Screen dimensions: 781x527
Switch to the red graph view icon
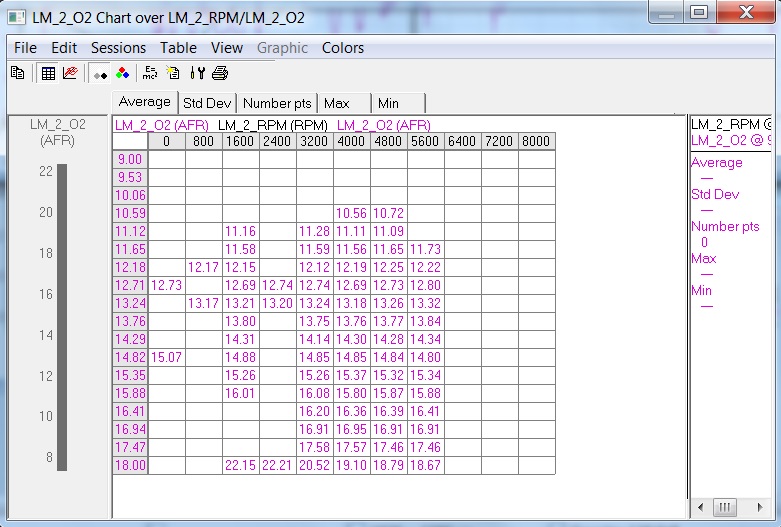click(69, 73)
